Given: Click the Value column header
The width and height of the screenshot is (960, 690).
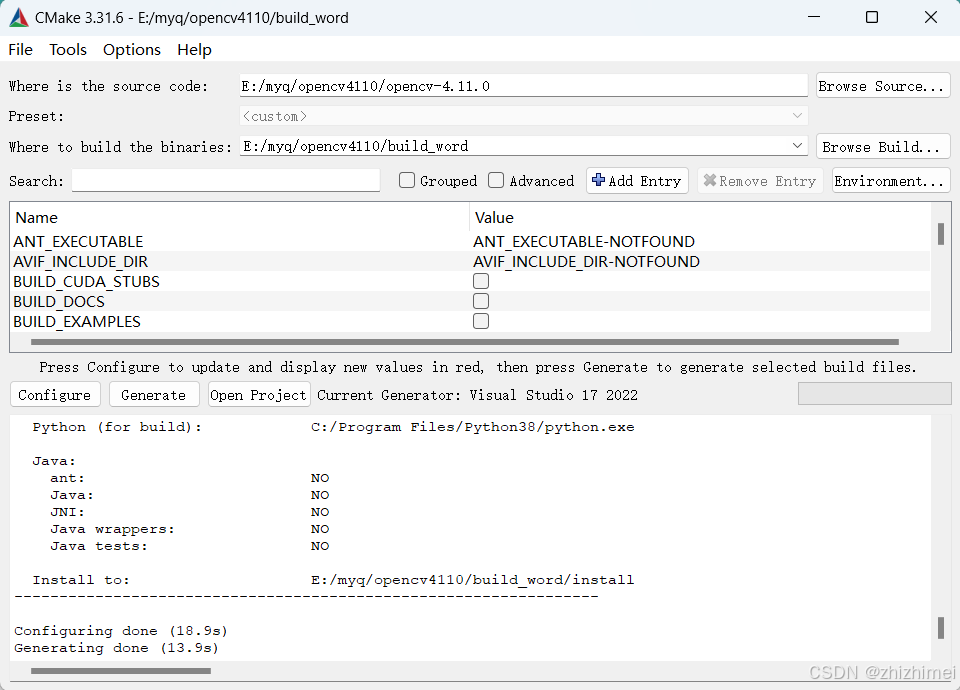Looking at the screenshot, I should tap(494, 217).
